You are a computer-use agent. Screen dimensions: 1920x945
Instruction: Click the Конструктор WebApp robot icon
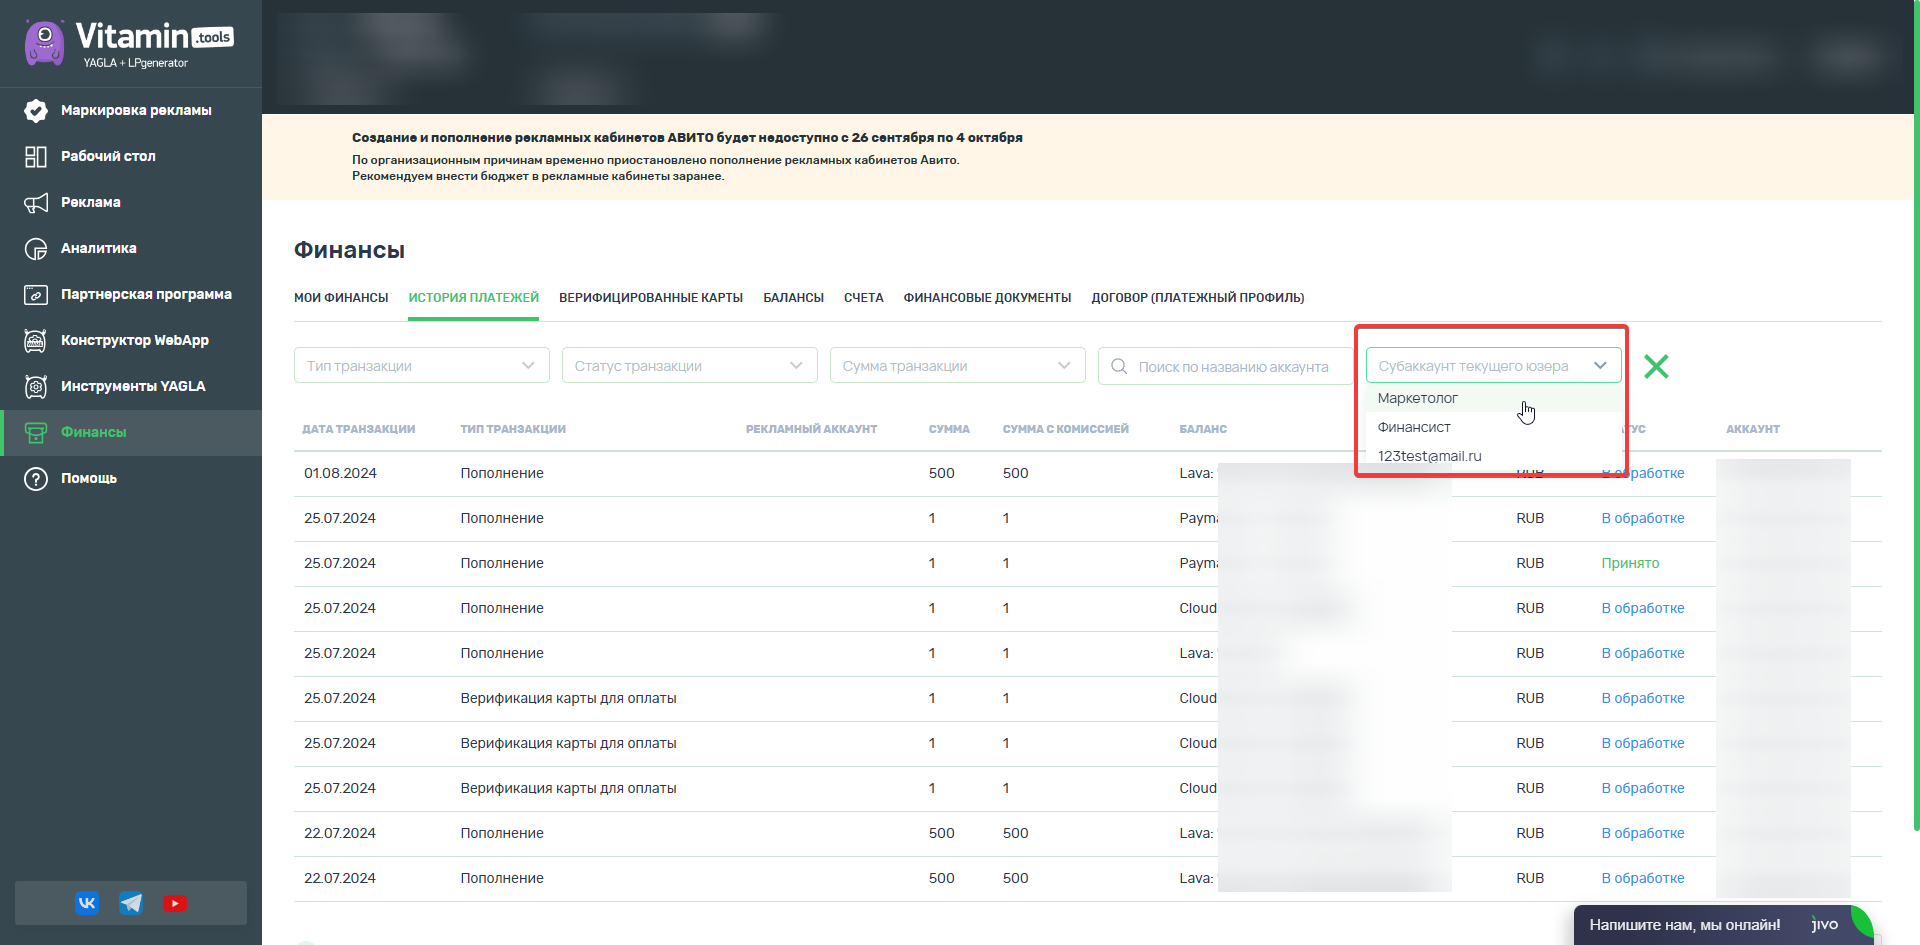36,341
